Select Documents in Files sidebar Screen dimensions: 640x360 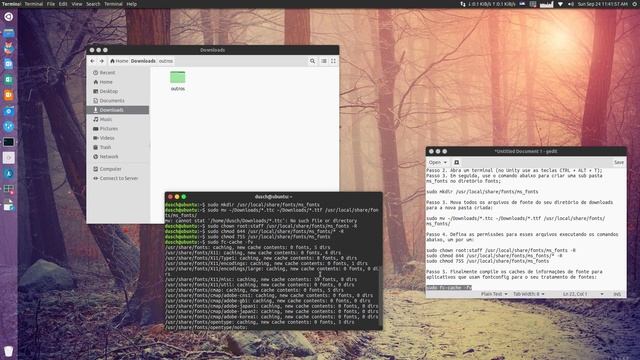tap(118, 101)
